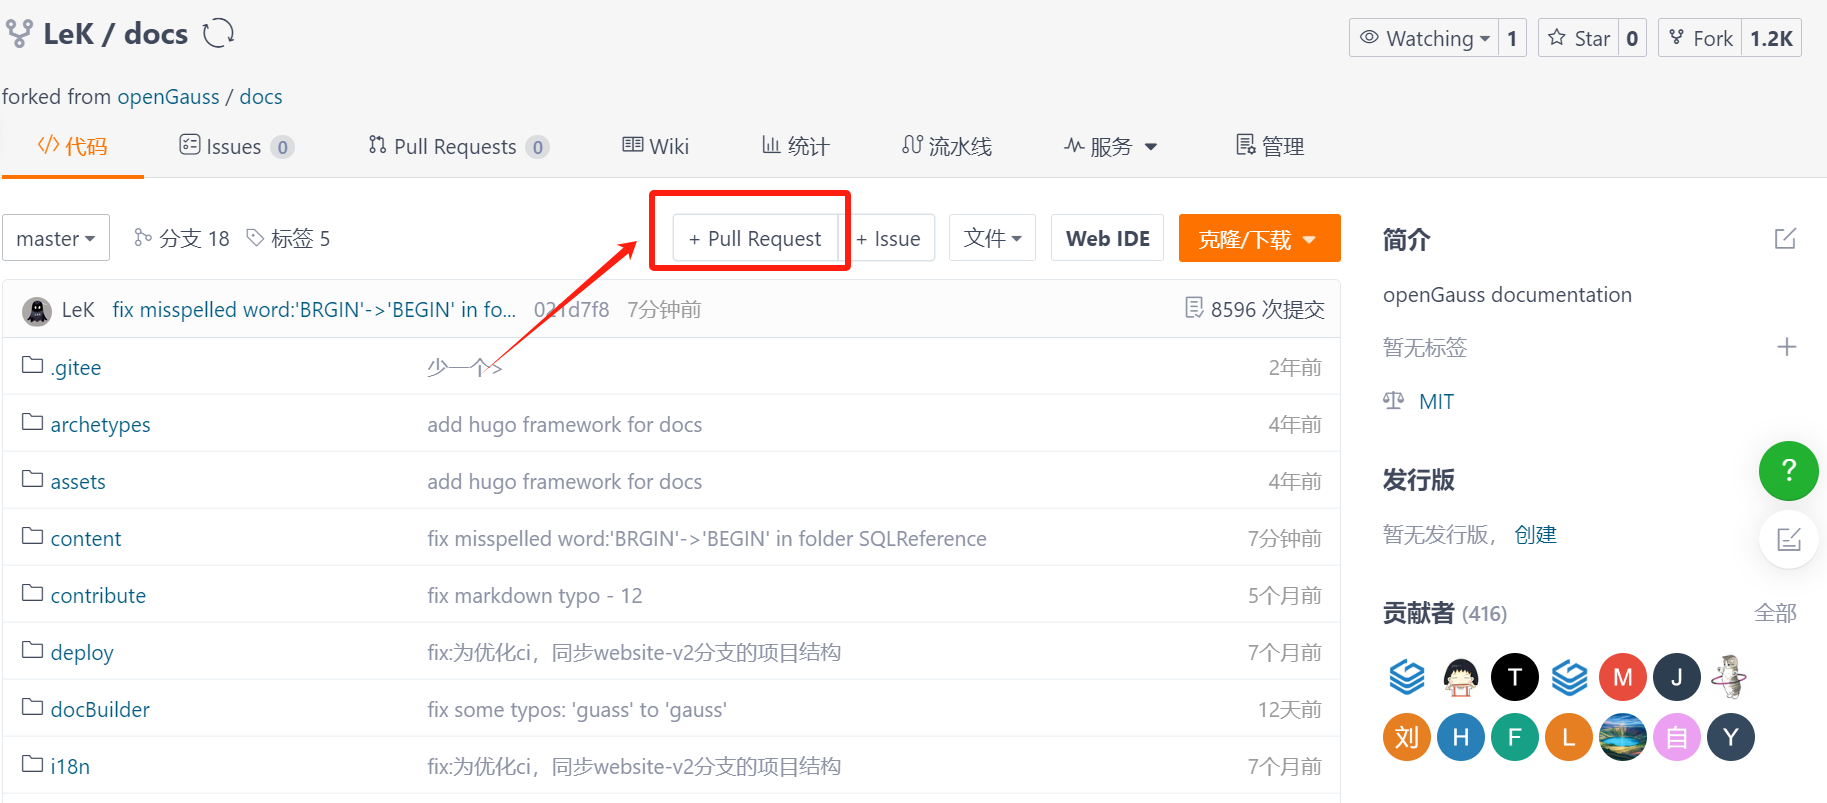Expand the master branch selector

pos(56,239)
